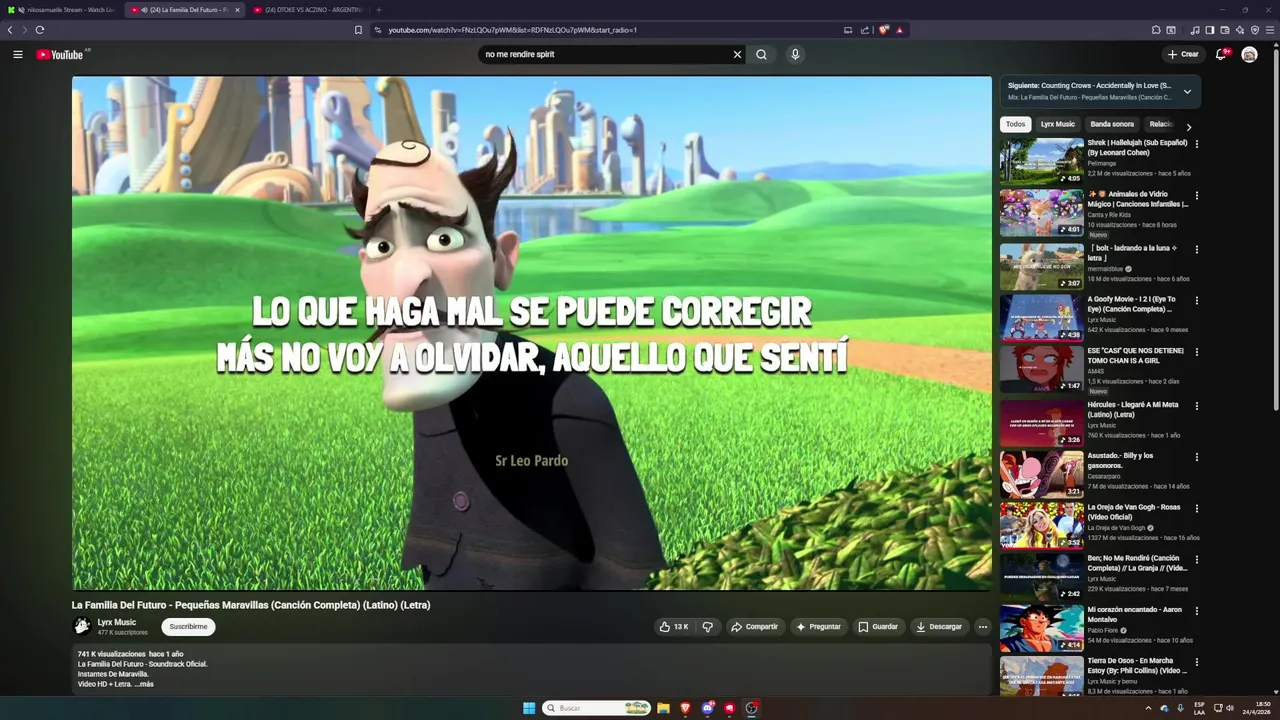Open the more actions ellipsis under the video
This screenshot has width=1280, height=720.
click(x=982, y=627)
